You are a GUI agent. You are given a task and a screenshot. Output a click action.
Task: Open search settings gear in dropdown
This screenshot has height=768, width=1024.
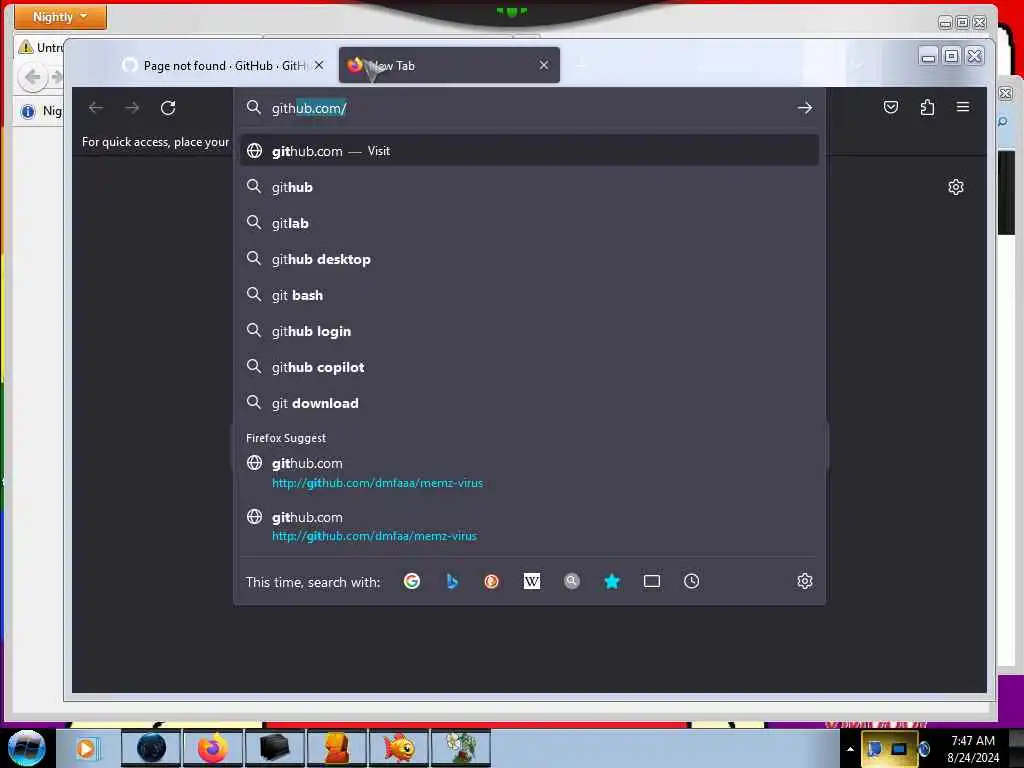tap(805, 581)
